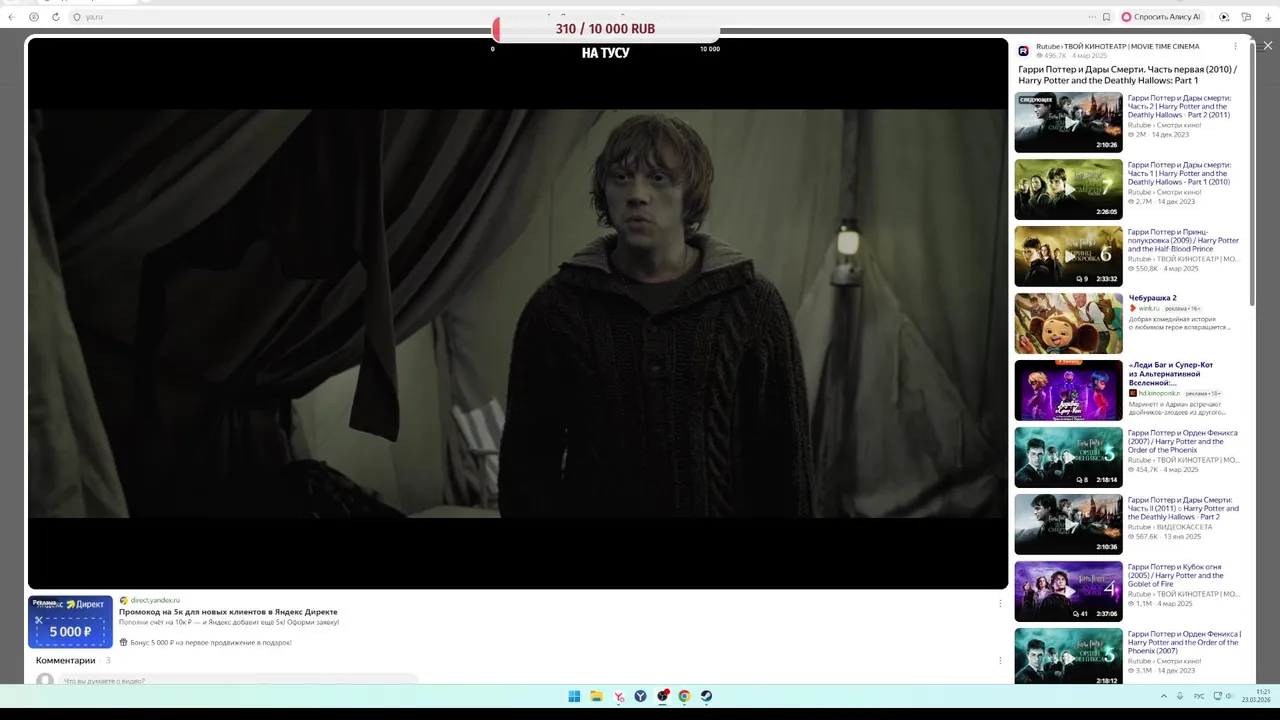Open File Explorer from the taskbar

tap(596, 696)
